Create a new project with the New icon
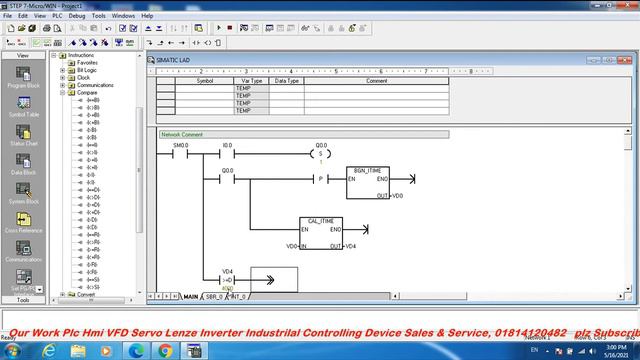The height and width of the screenshot is (360, 640). (11, 28)
